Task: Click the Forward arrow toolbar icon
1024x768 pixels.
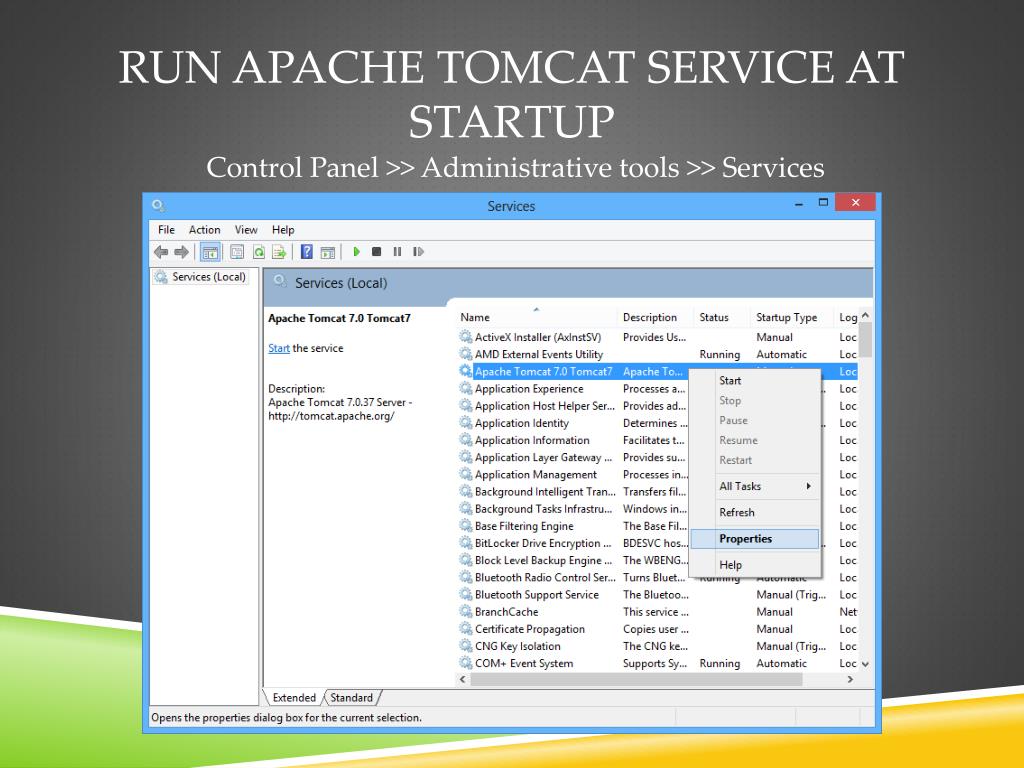Action: click(182, 252)
